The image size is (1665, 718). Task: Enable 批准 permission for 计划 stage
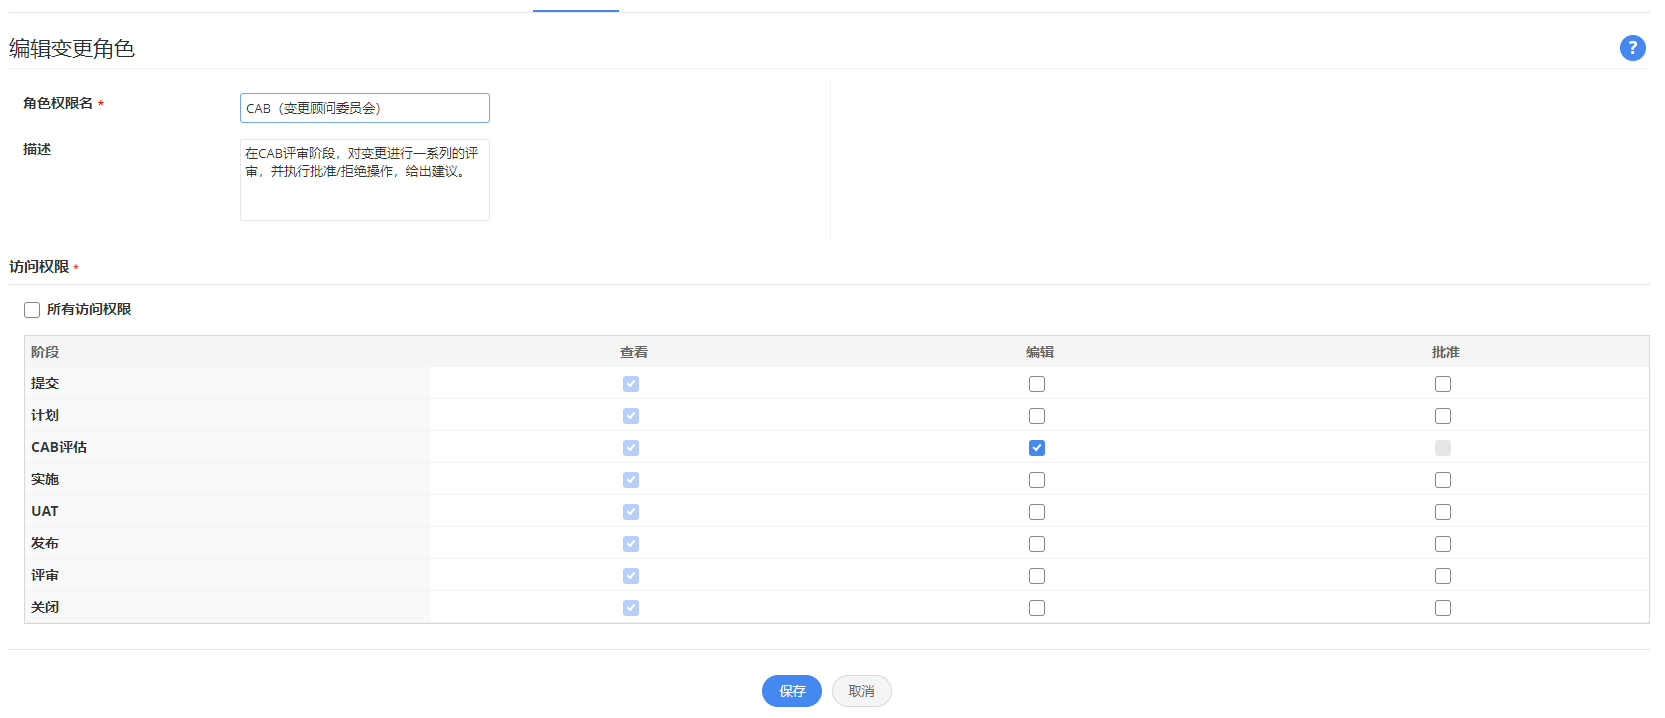click(x=1443, y=416)
